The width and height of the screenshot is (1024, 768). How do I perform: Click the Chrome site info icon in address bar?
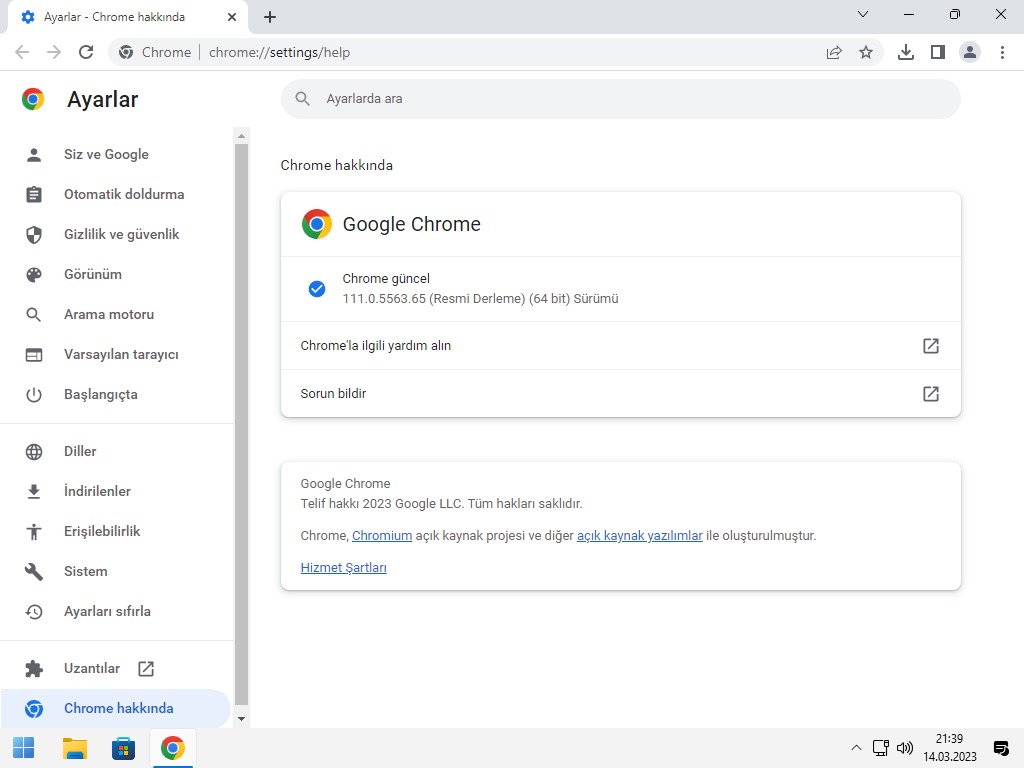tap(126, 52)
